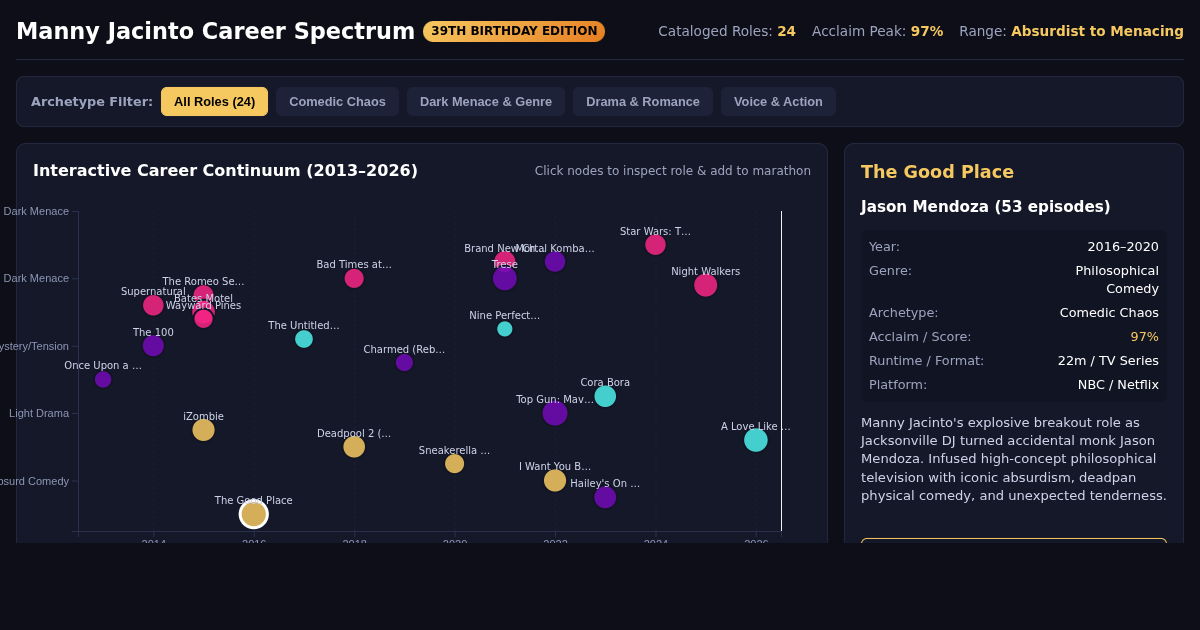Switch to Drama & Romance archetype filter
1200x630 pixels.
(643, 102)
